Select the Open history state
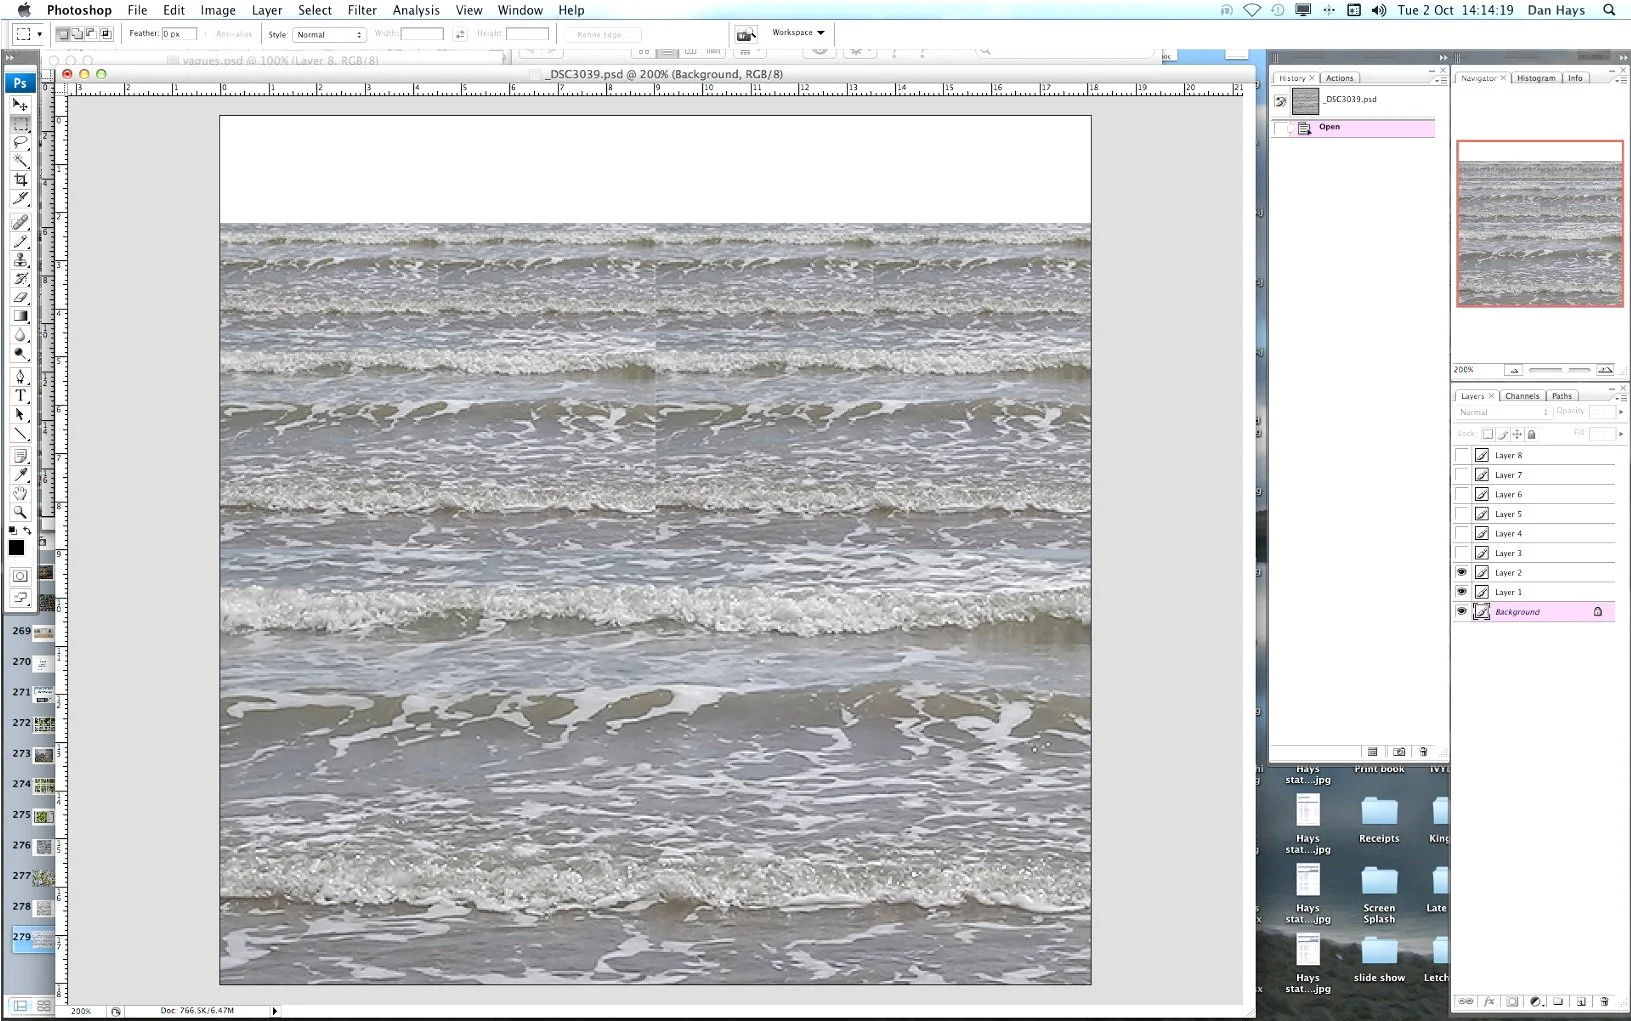1631x1021 pixels. coord(1353,127)
